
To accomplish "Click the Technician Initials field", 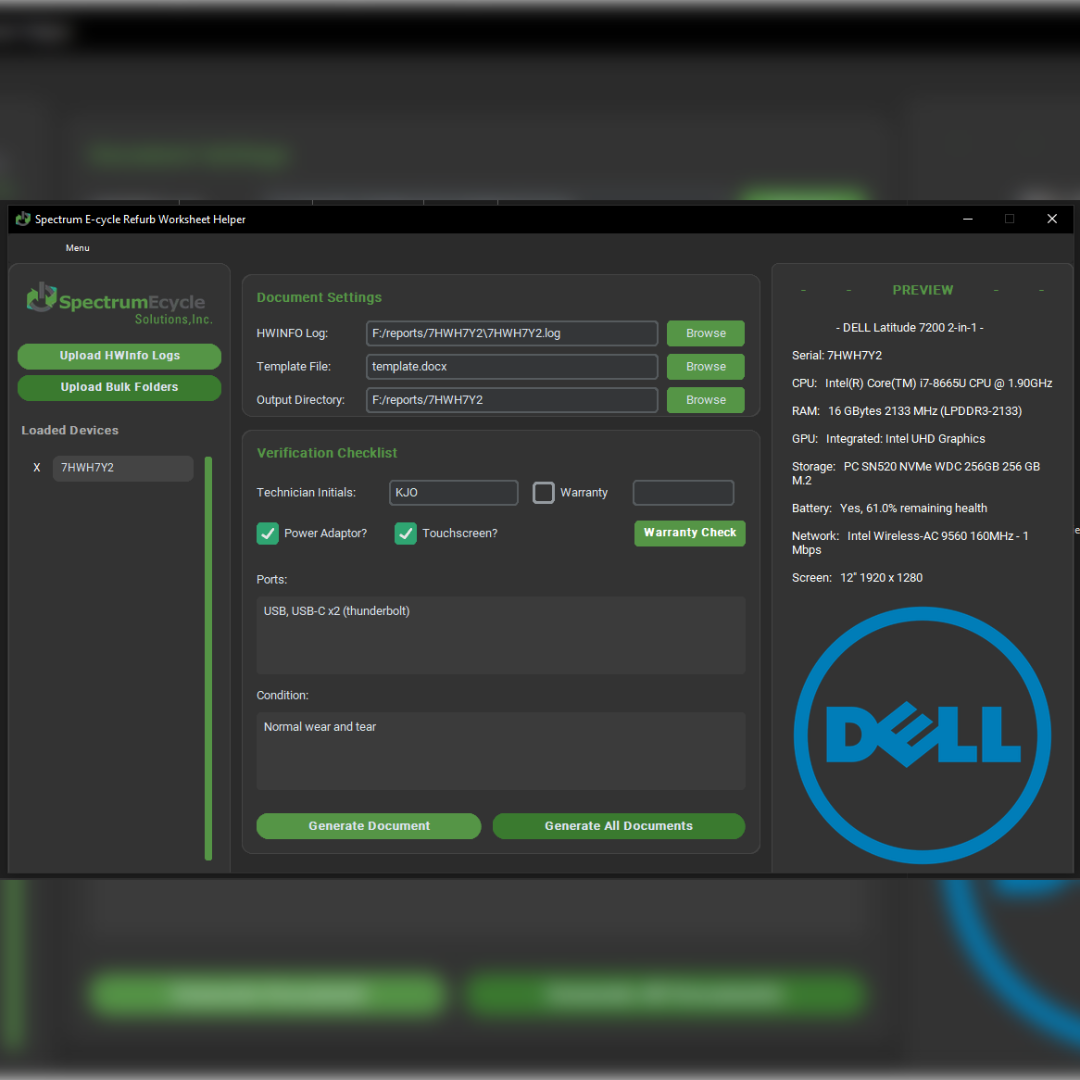I will pos(453,493).
